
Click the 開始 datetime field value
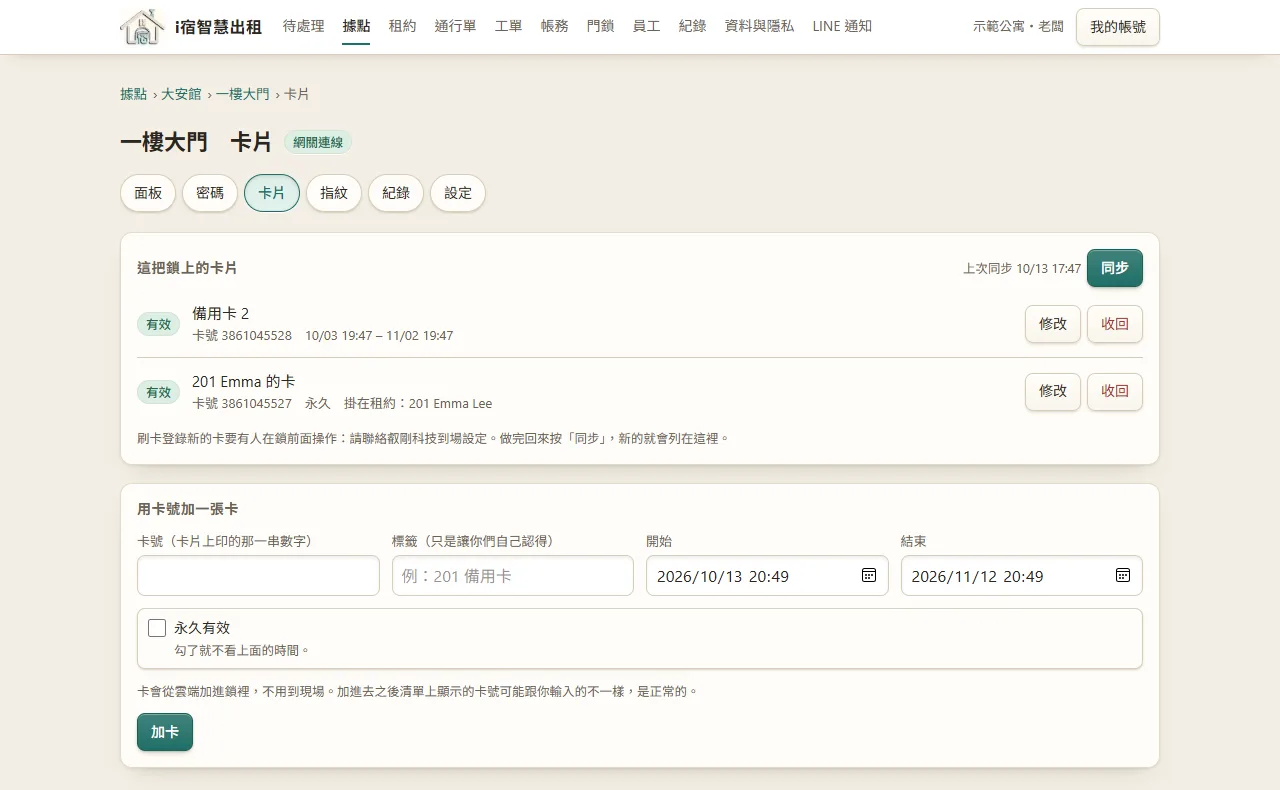723,577
